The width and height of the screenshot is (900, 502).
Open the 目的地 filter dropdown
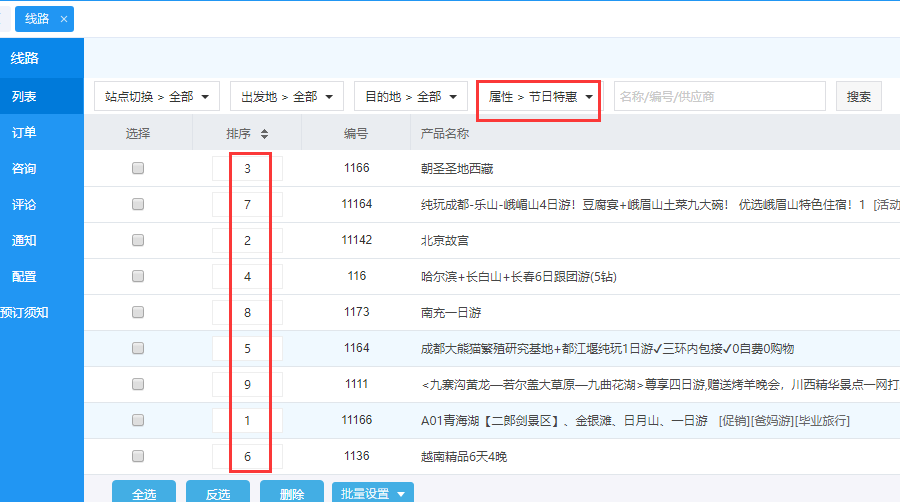coord(410,97)
